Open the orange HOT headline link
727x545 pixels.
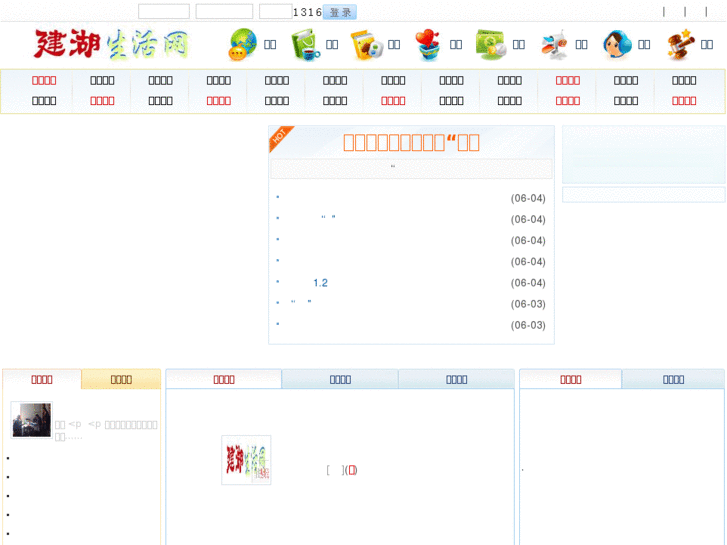point(411,142)
